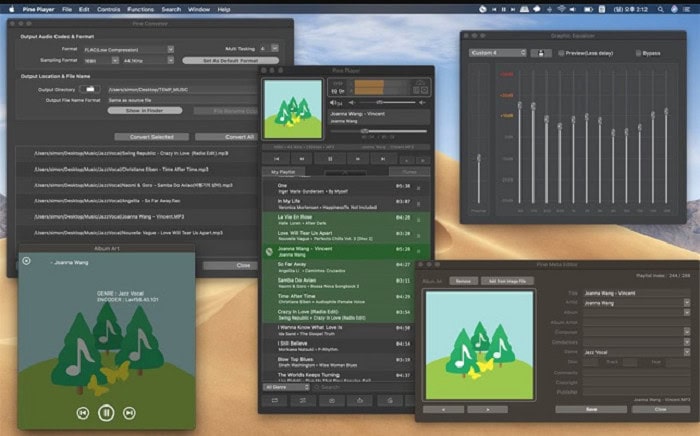The image size is (700, 436).
Task: Click the volume-down speaker icon
Action: tap(352, 103)
